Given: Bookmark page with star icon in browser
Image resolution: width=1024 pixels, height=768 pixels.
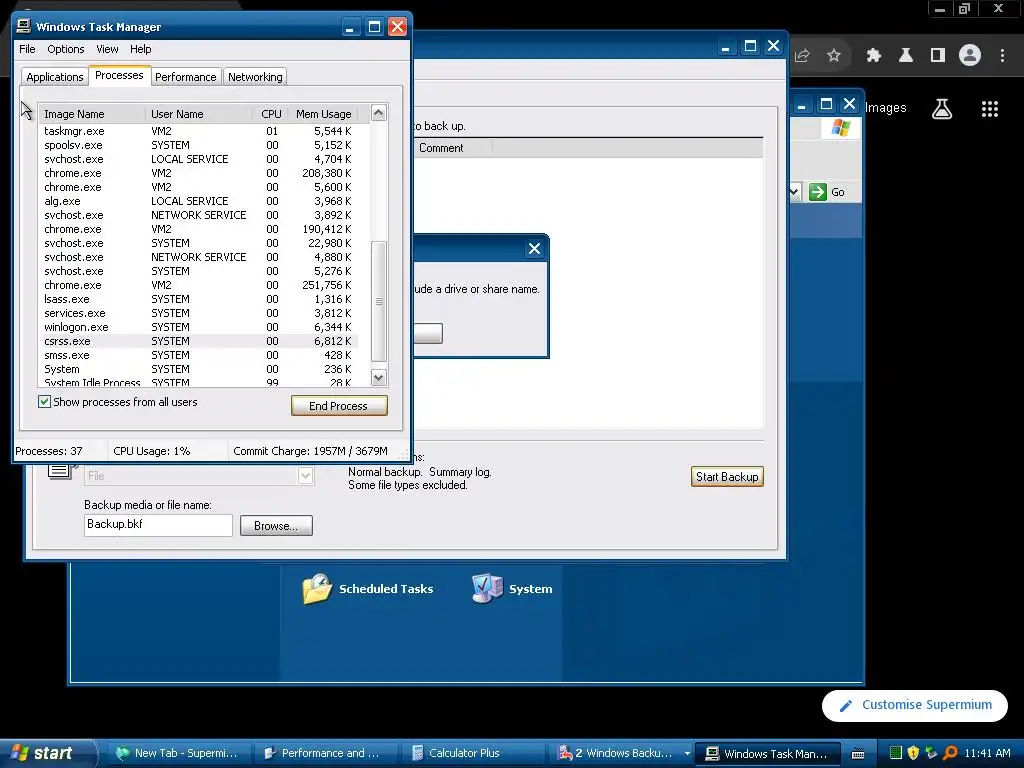Looking at the screenshot, I should click(834, 56).
